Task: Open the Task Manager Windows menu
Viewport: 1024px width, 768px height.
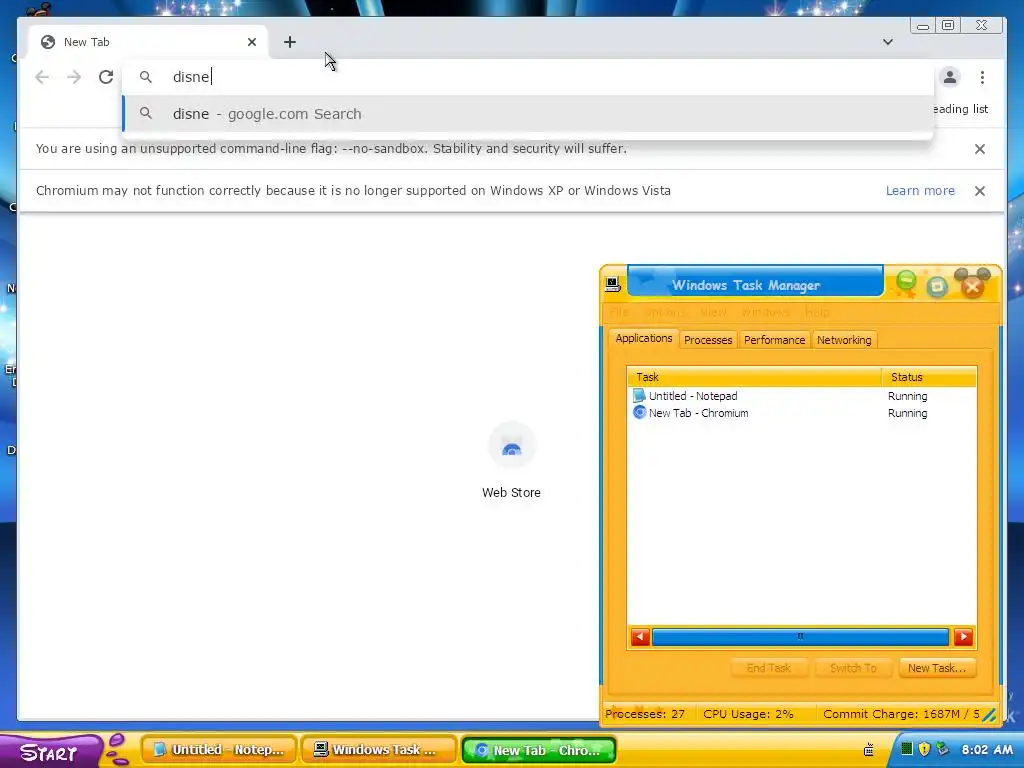Action: click(x=765, y=312)
